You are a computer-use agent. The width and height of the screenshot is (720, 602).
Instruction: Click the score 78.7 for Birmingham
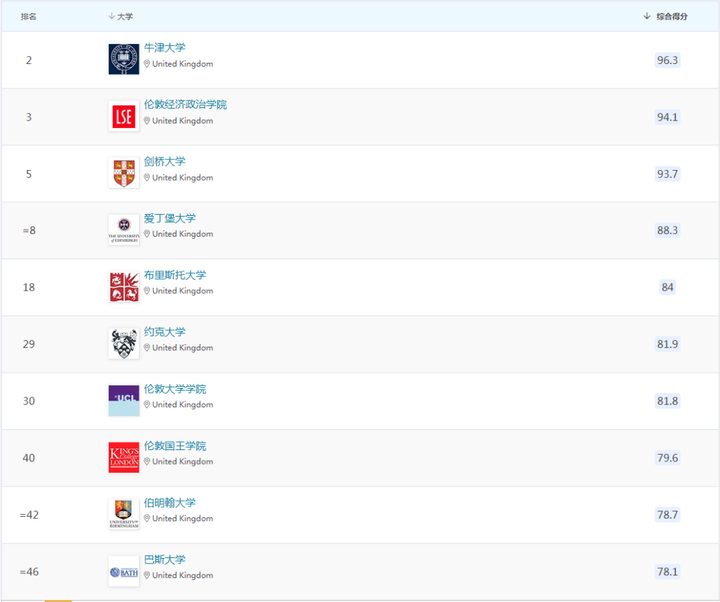(x=667, y=515)
